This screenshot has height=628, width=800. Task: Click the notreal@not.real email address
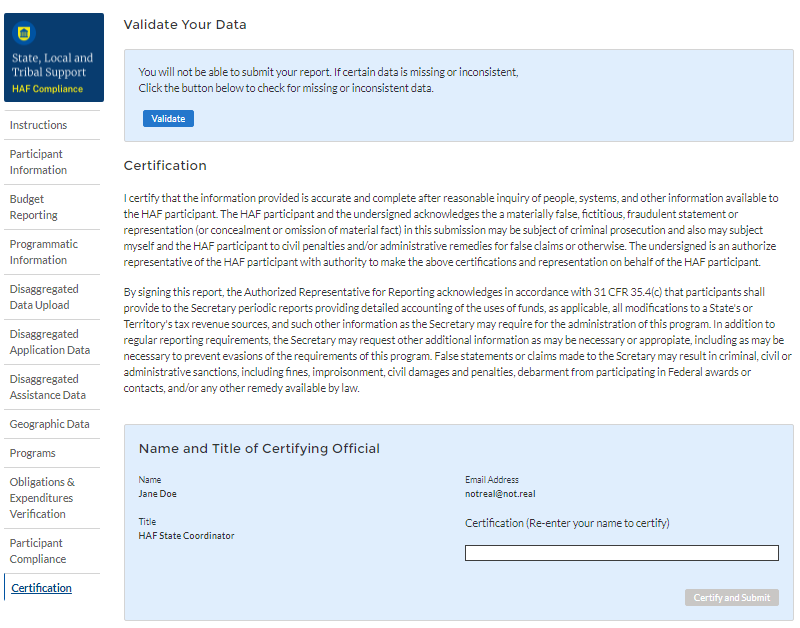(x=501, y=494)
